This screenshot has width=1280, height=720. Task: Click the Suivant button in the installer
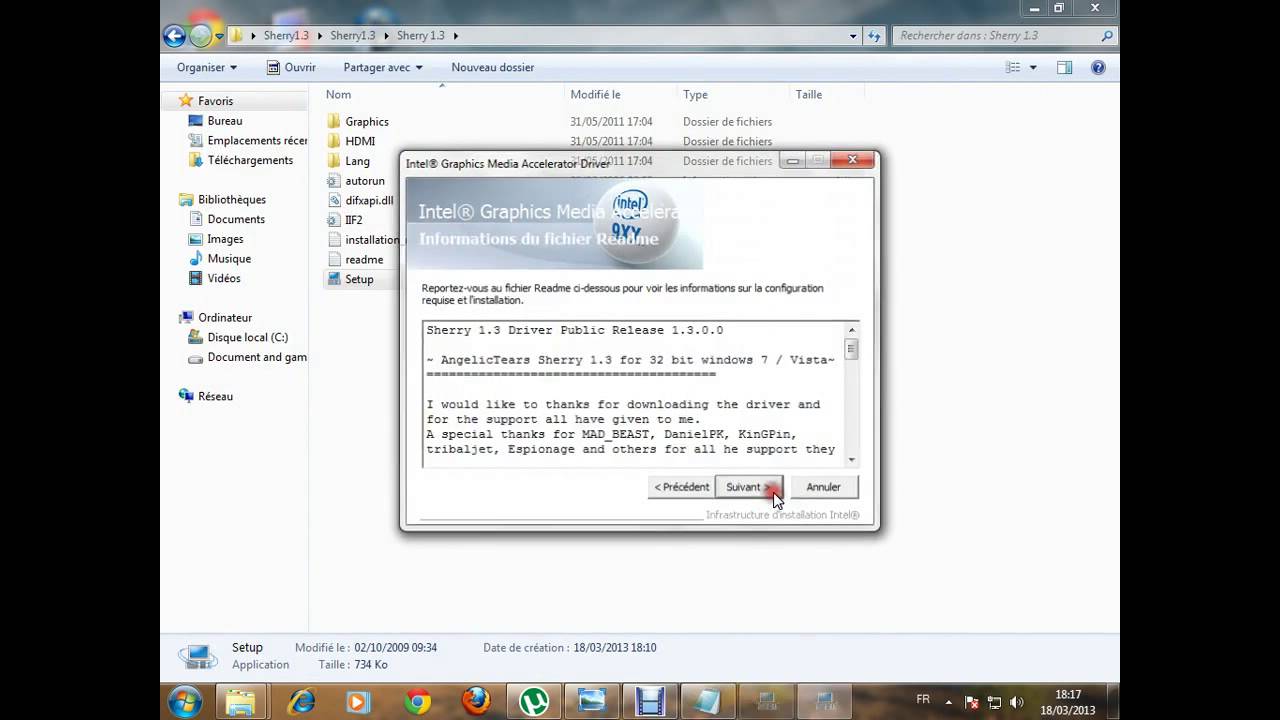pos(749,487)
